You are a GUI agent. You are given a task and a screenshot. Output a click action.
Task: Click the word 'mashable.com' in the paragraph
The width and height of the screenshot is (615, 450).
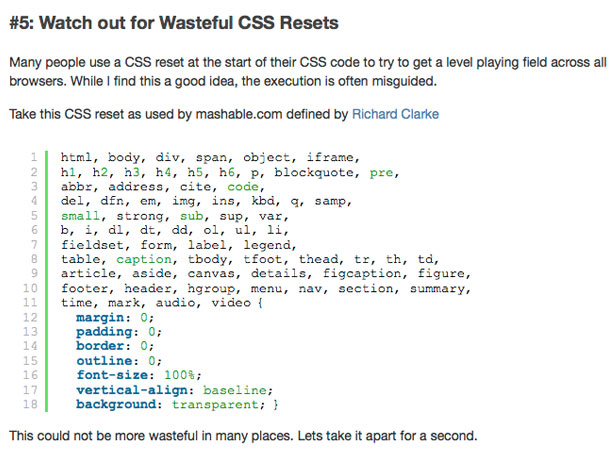(239, 114)
